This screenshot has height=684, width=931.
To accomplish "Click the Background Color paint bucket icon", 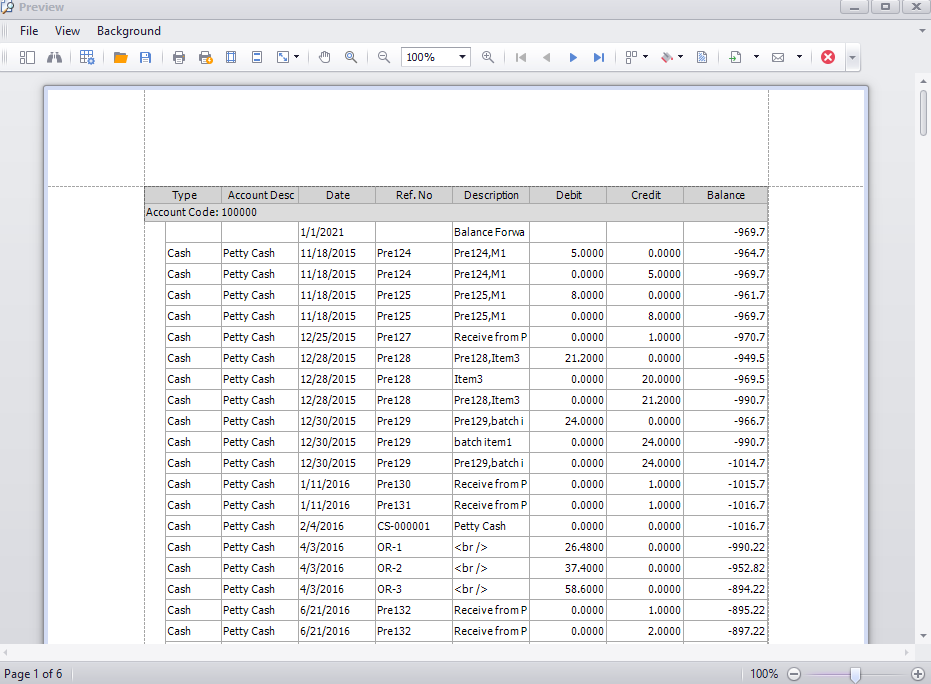I will coord(667,58).
